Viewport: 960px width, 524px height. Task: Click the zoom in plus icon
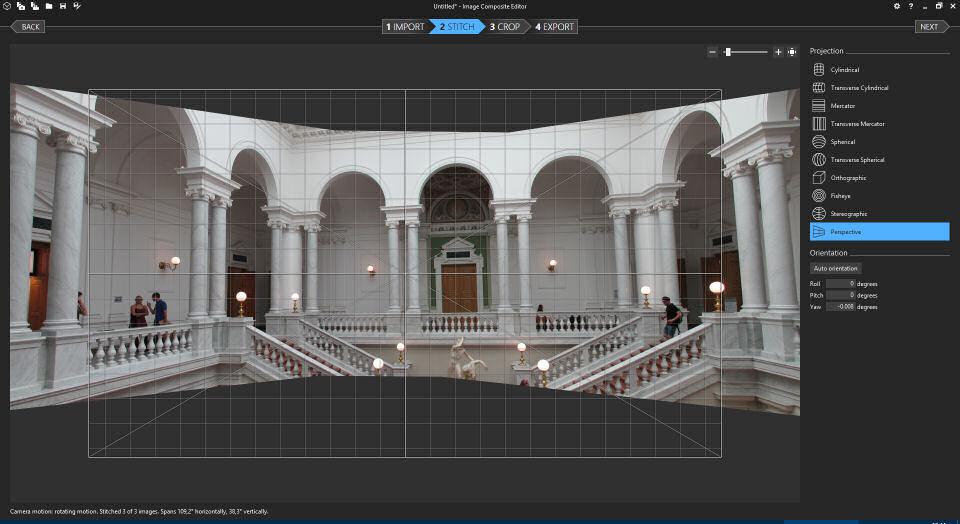pyautogui.click(x=778, y=52)
